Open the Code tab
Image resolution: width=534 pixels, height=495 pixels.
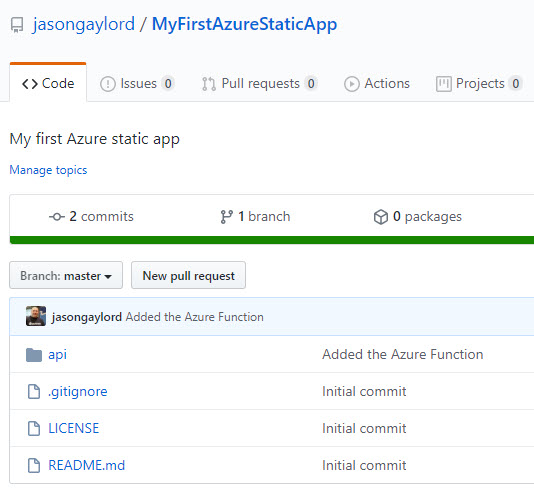point(48,83)
